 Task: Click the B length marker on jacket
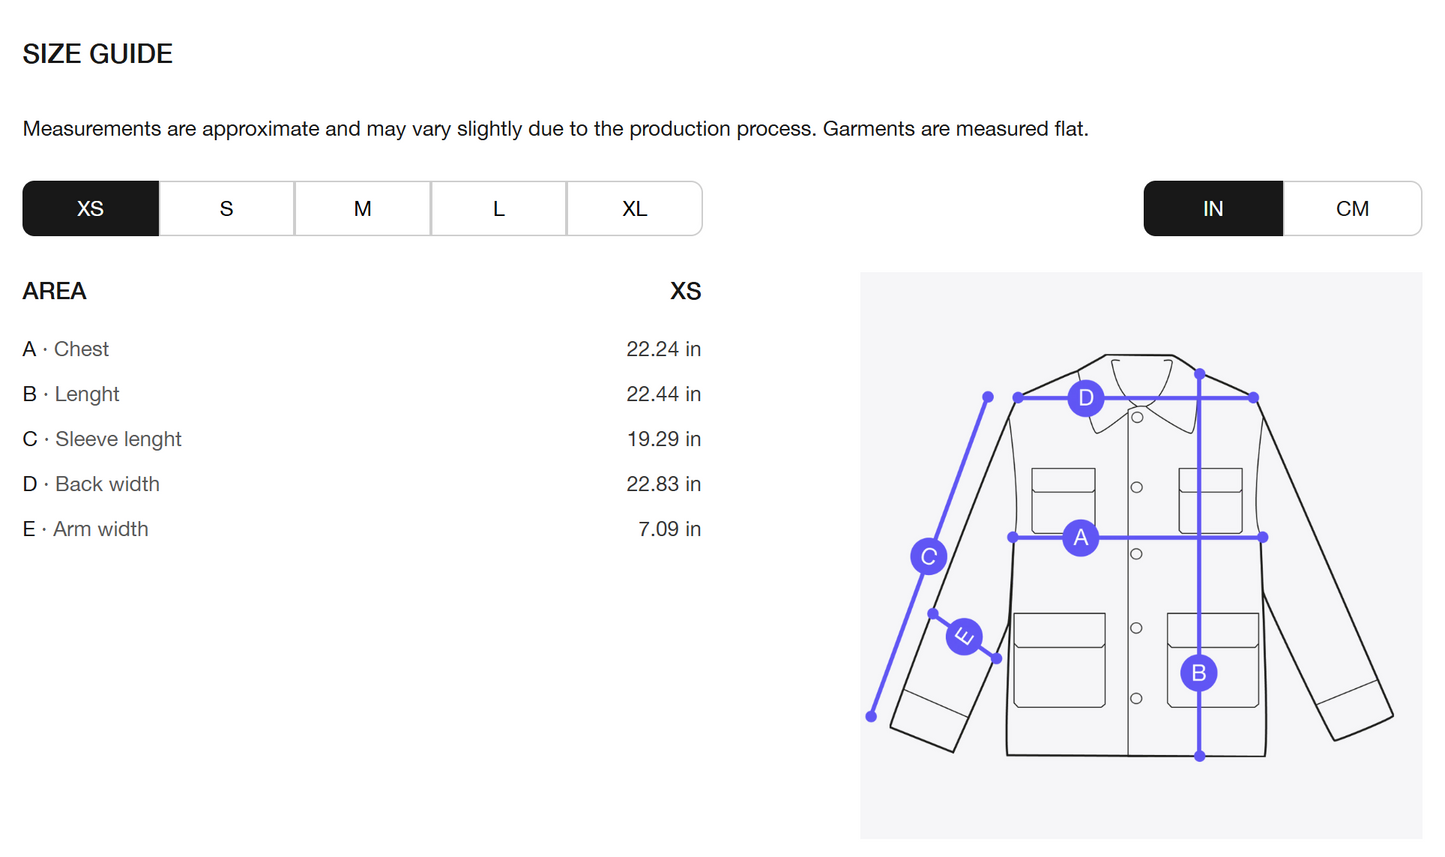pos(1198,673)
